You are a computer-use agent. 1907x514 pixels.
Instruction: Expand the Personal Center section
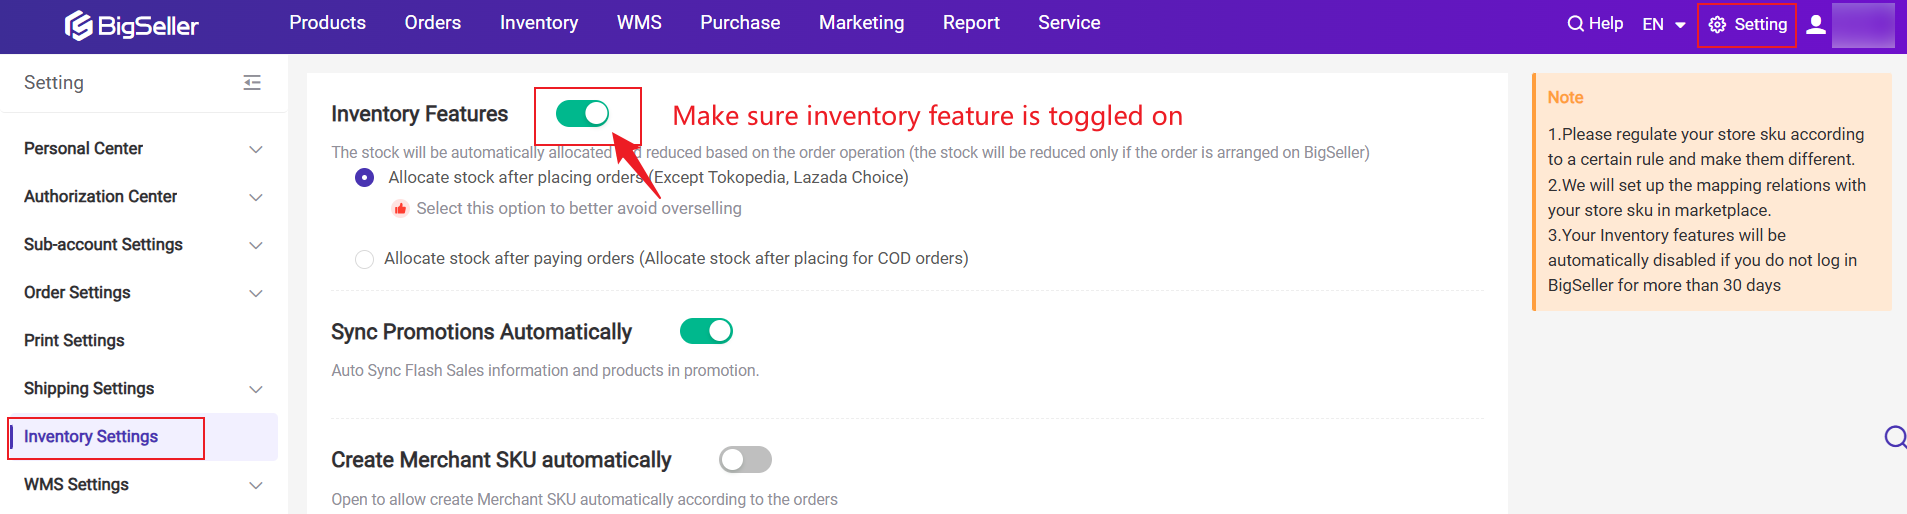(x=143, y=149)
